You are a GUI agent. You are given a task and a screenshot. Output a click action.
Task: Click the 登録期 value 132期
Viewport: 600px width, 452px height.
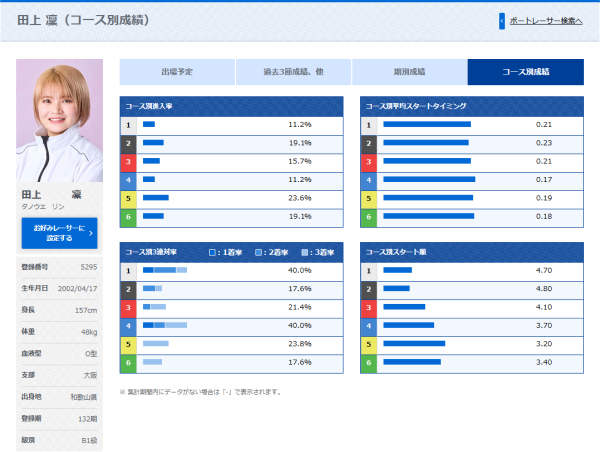pos(88,419)
